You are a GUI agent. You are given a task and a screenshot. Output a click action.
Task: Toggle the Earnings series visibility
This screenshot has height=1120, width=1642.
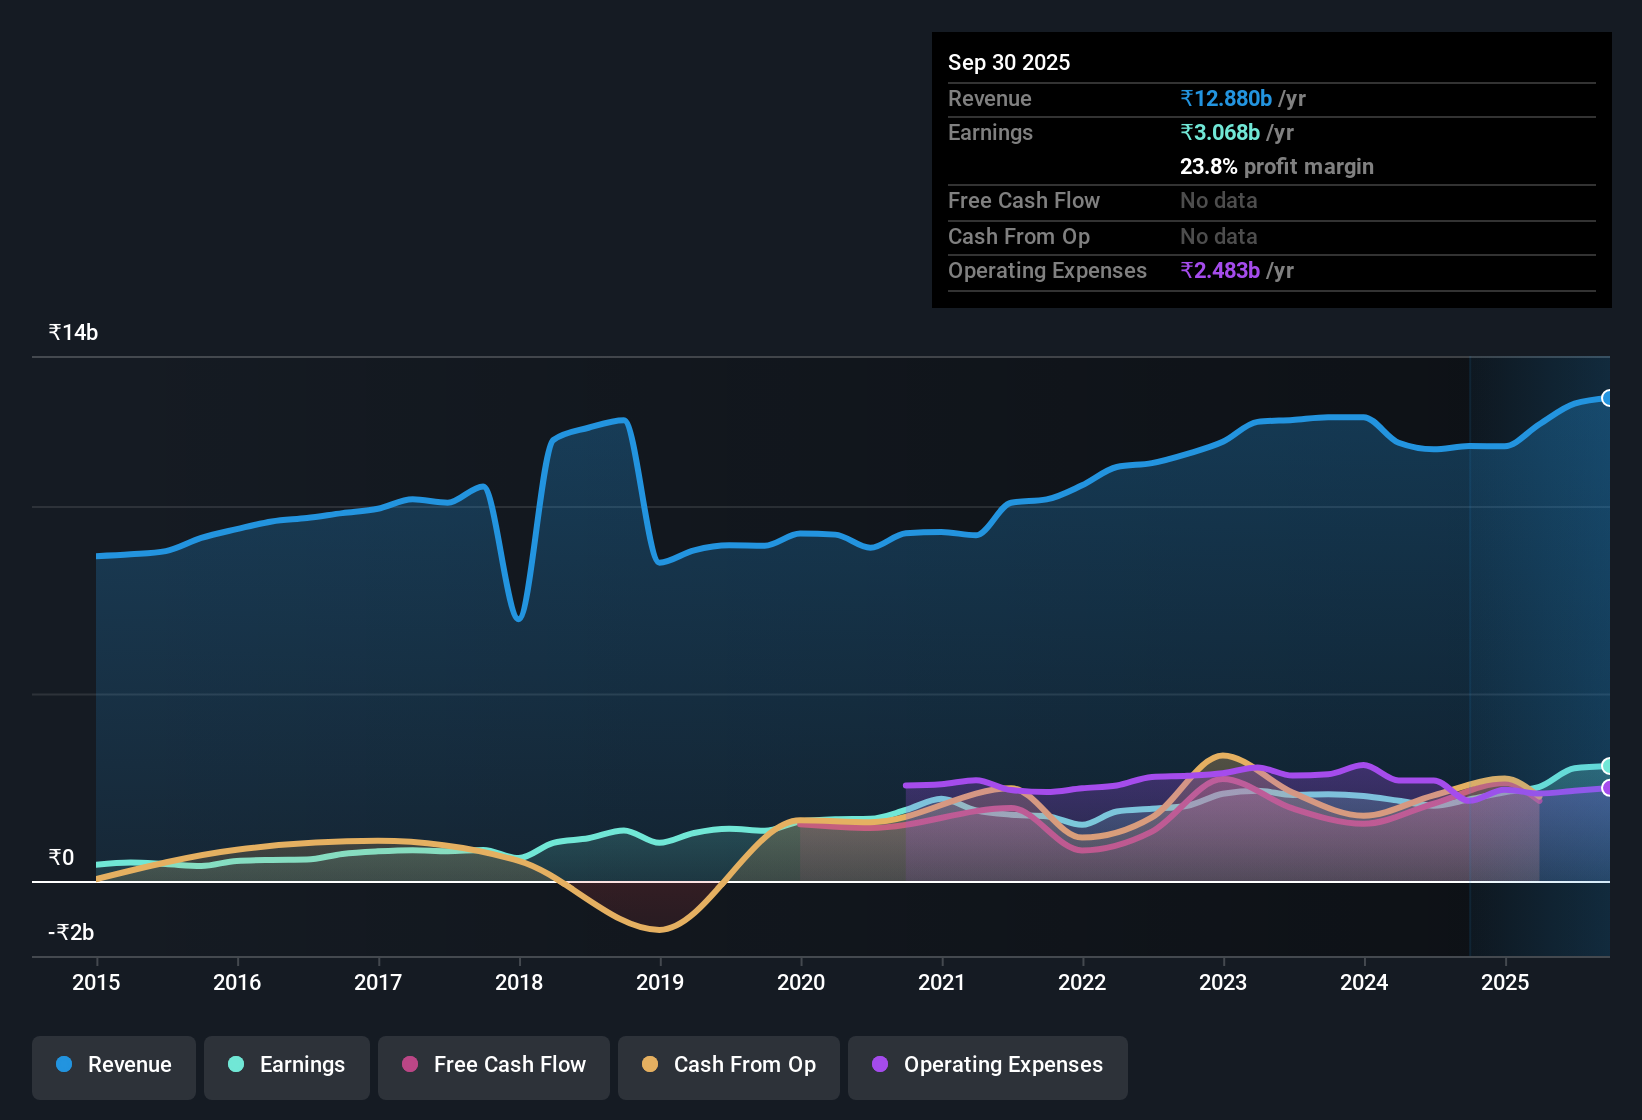(286, 1065)
